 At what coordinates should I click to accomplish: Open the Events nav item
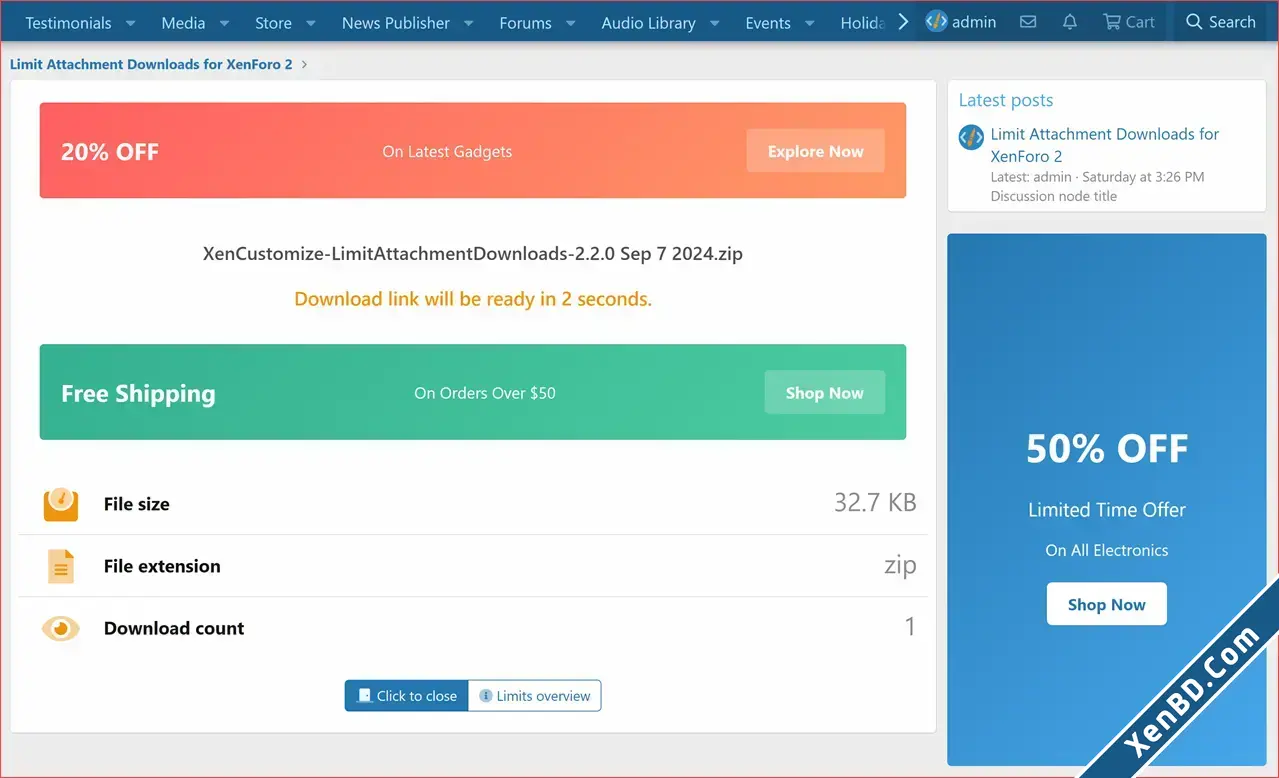point(768,22)
